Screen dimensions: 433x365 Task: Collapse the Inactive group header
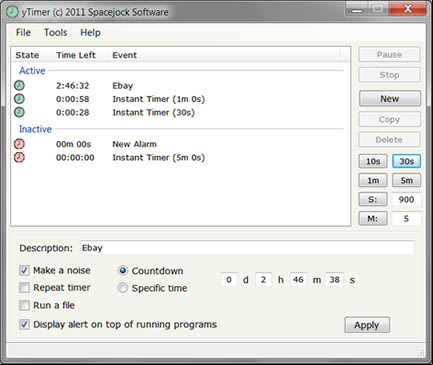click(x=35, y=129)
